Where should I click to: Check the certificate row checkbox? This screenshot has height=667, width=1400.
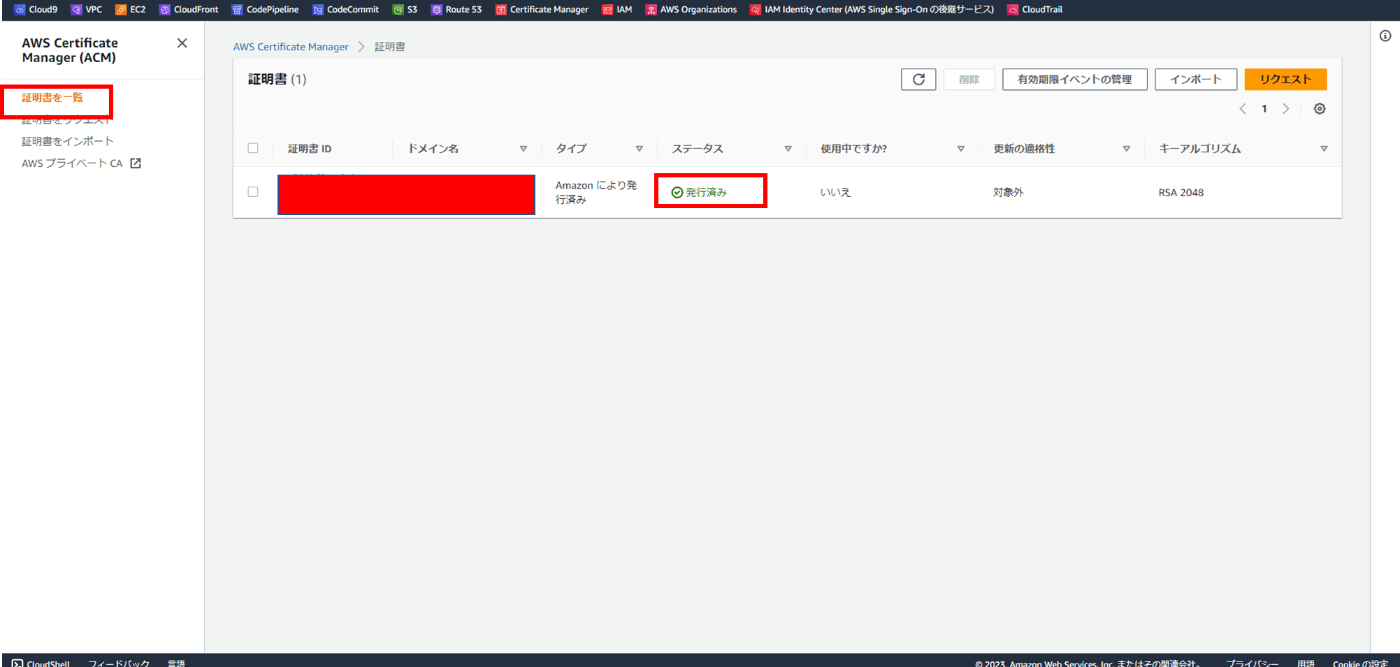pyautogui.click(x=253, y=191)
